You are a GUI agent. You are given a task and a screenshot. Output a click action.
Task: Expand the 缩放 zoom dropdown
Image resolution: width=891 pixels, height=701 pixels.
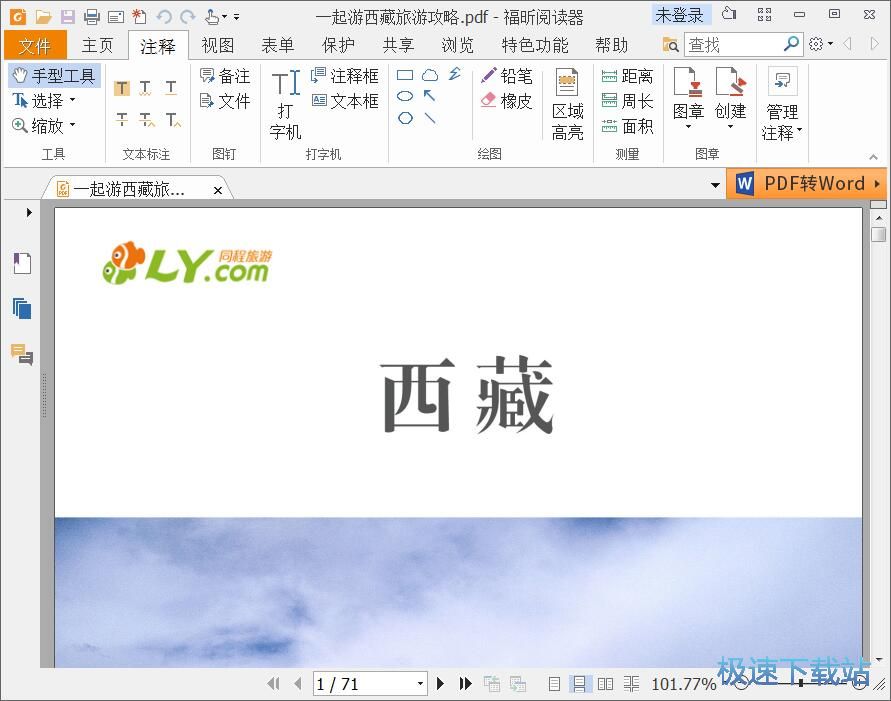pos(70,124)
